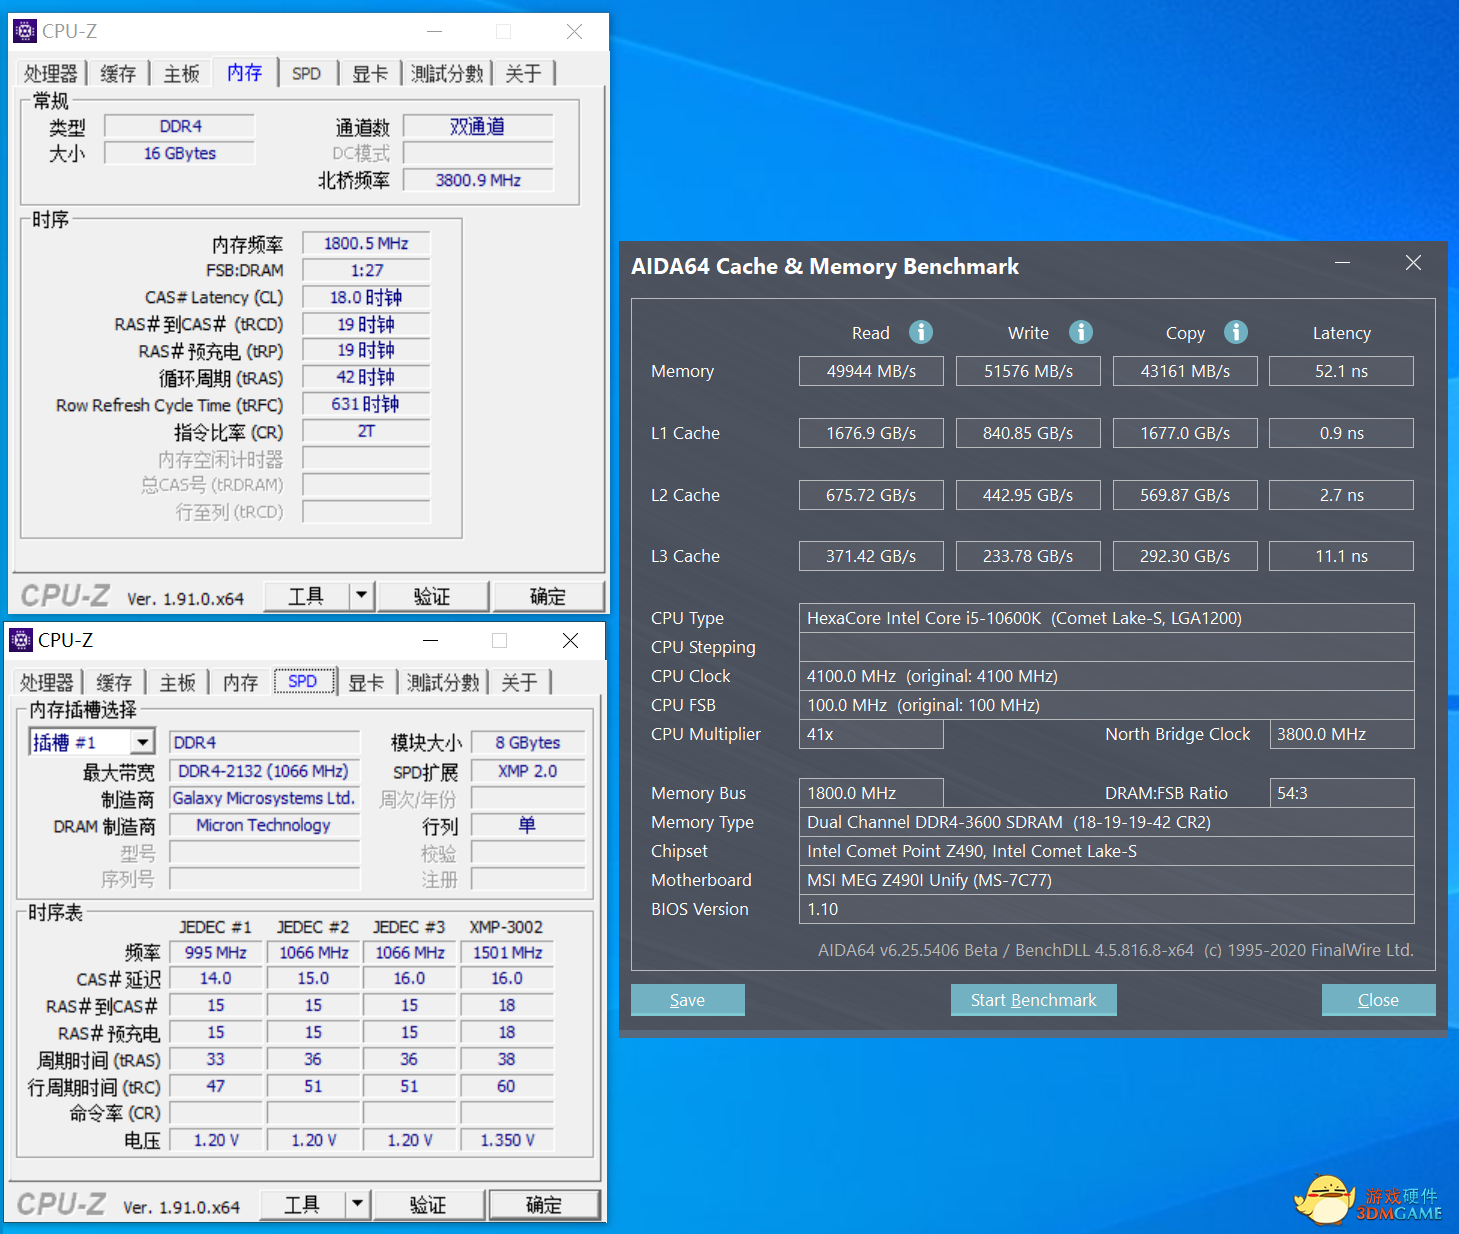
Task: Select 缓存 tab in top CPU-Z window
Action: tap(118, 74)
